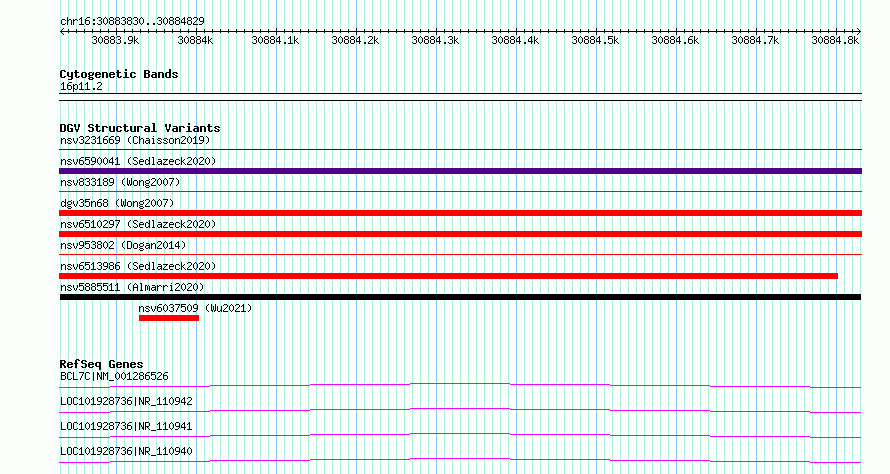Click the red bar under nsv6513986

[x=448, y=276]
